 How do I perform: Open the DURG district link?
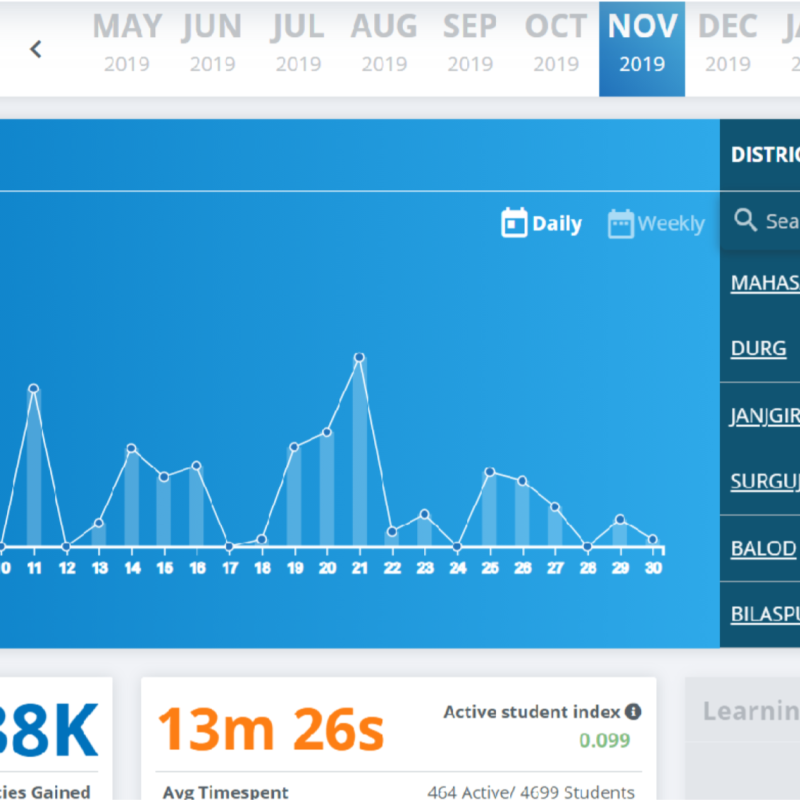[x=758, y=349]
